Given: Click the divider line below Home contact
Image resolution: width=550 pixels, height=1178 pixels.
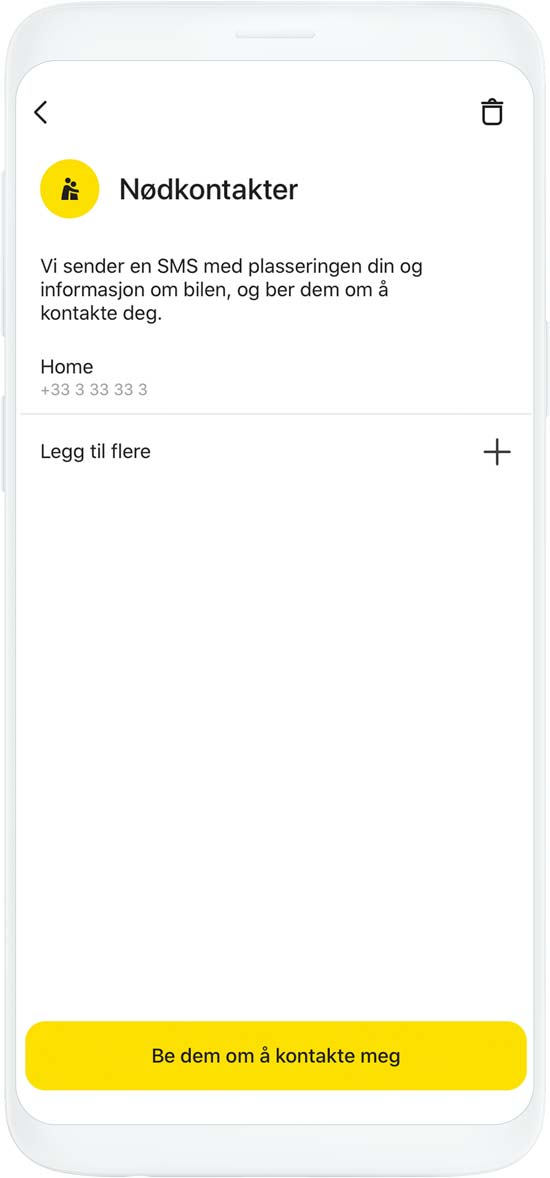Looking at the screenshot, I should (x=276, y=414).
